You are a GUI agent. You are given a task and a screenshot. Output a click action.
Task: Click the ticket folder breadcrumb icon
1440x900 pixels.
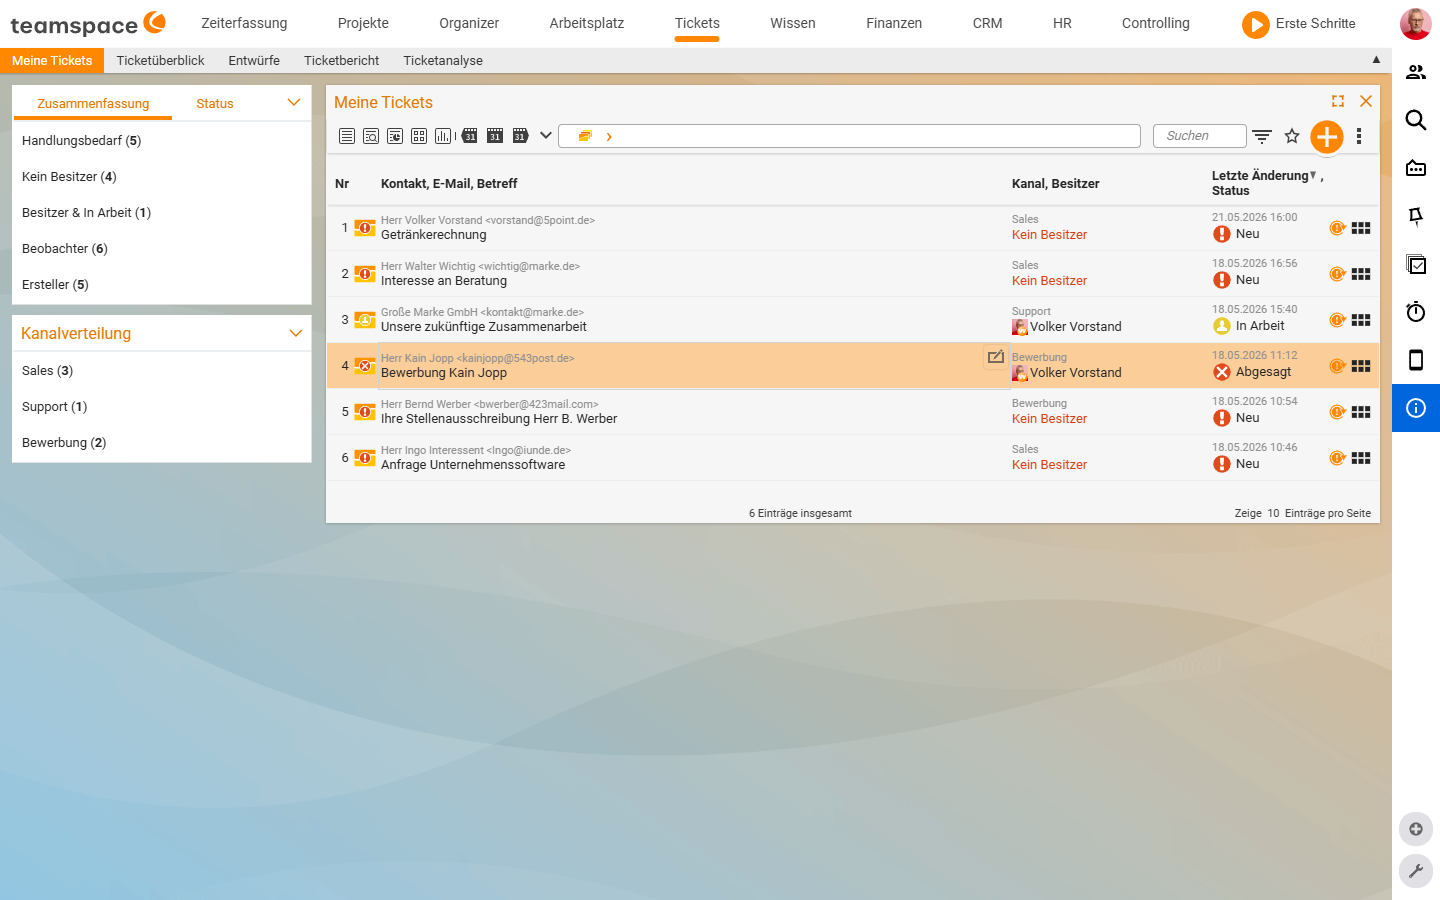[585, 136]
